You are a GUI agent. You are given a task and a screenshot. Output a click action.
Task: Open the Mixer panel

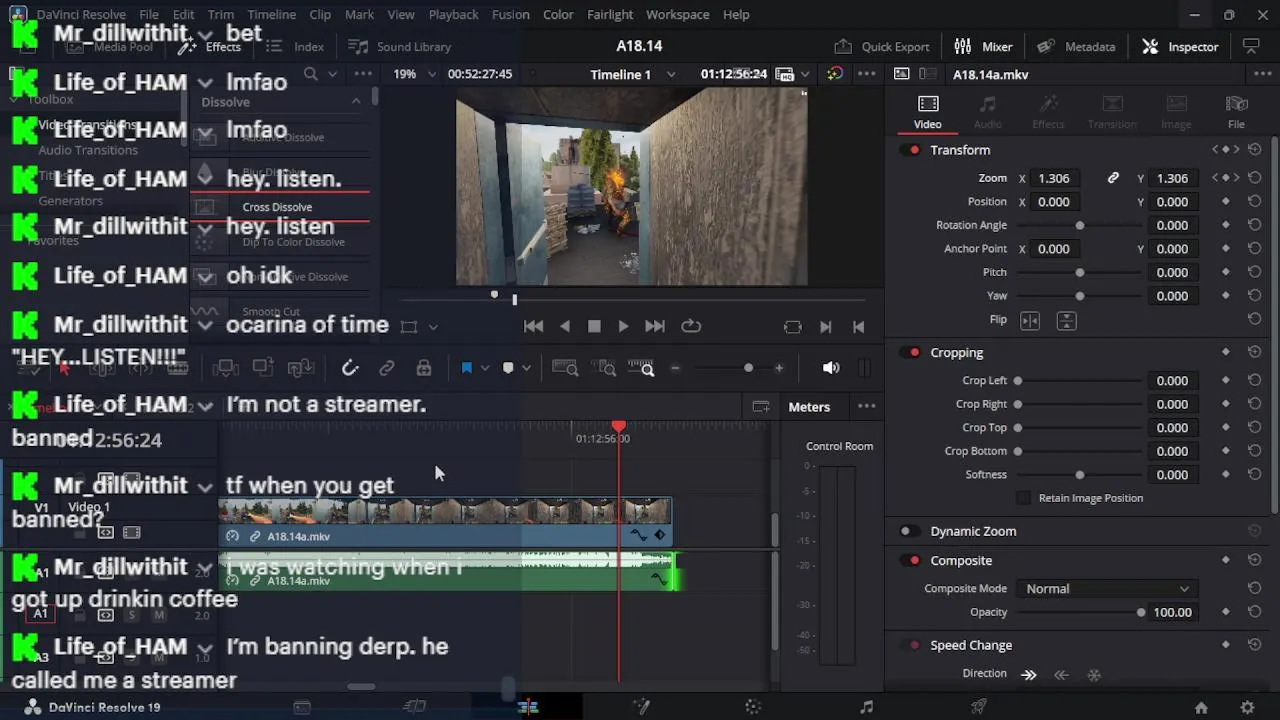pos(983,46)
